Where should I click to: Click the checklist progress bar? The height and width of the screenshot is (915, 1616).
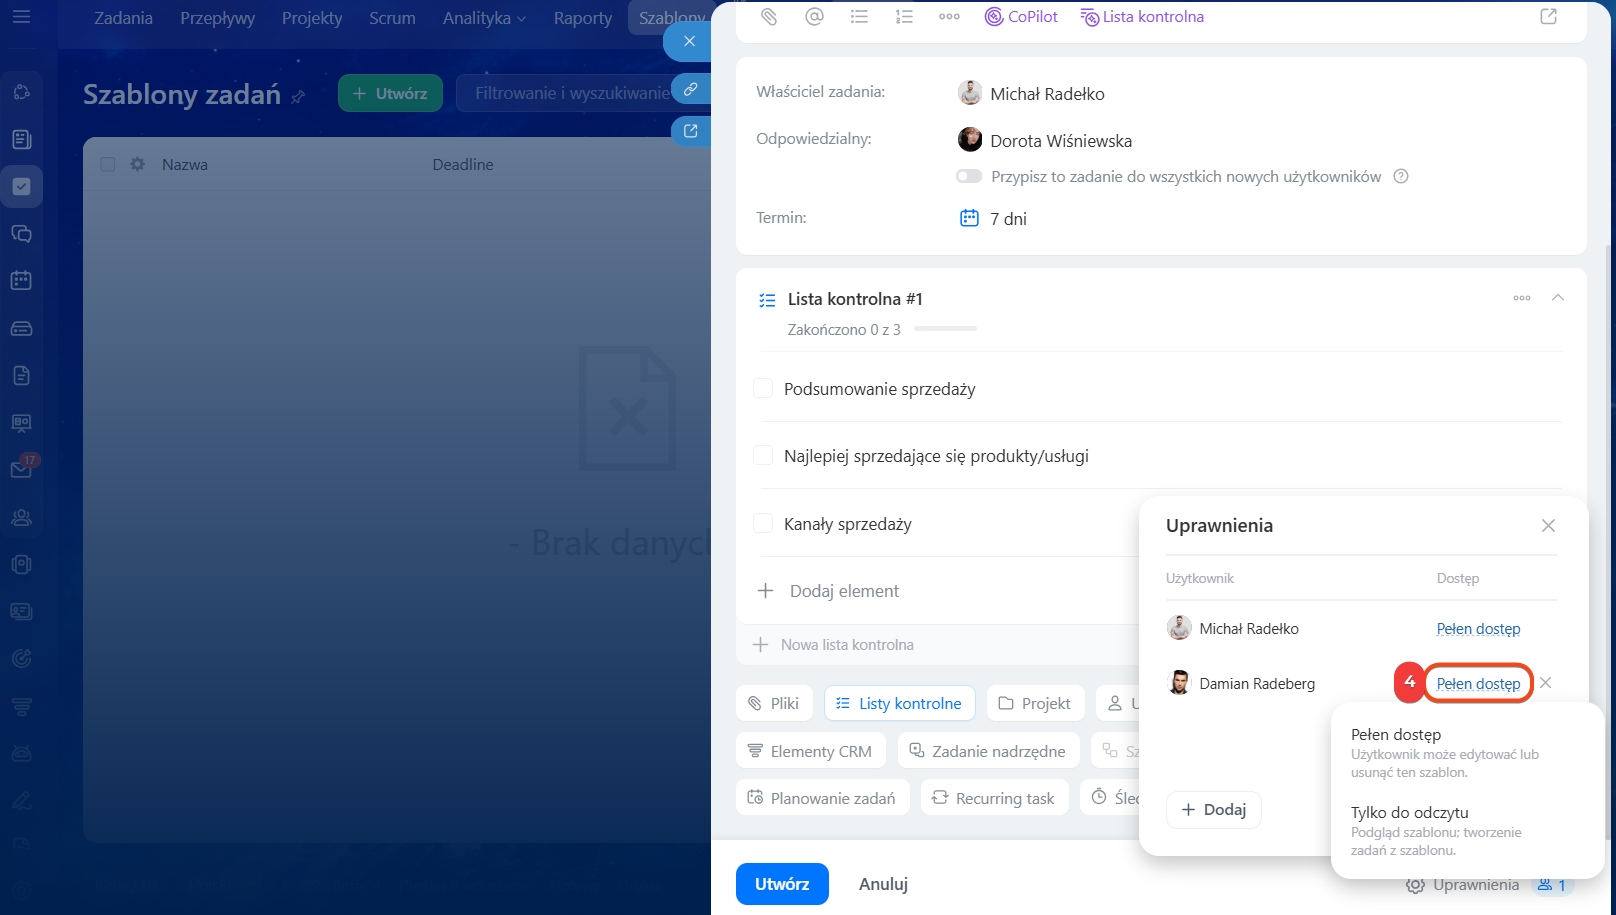945,329
